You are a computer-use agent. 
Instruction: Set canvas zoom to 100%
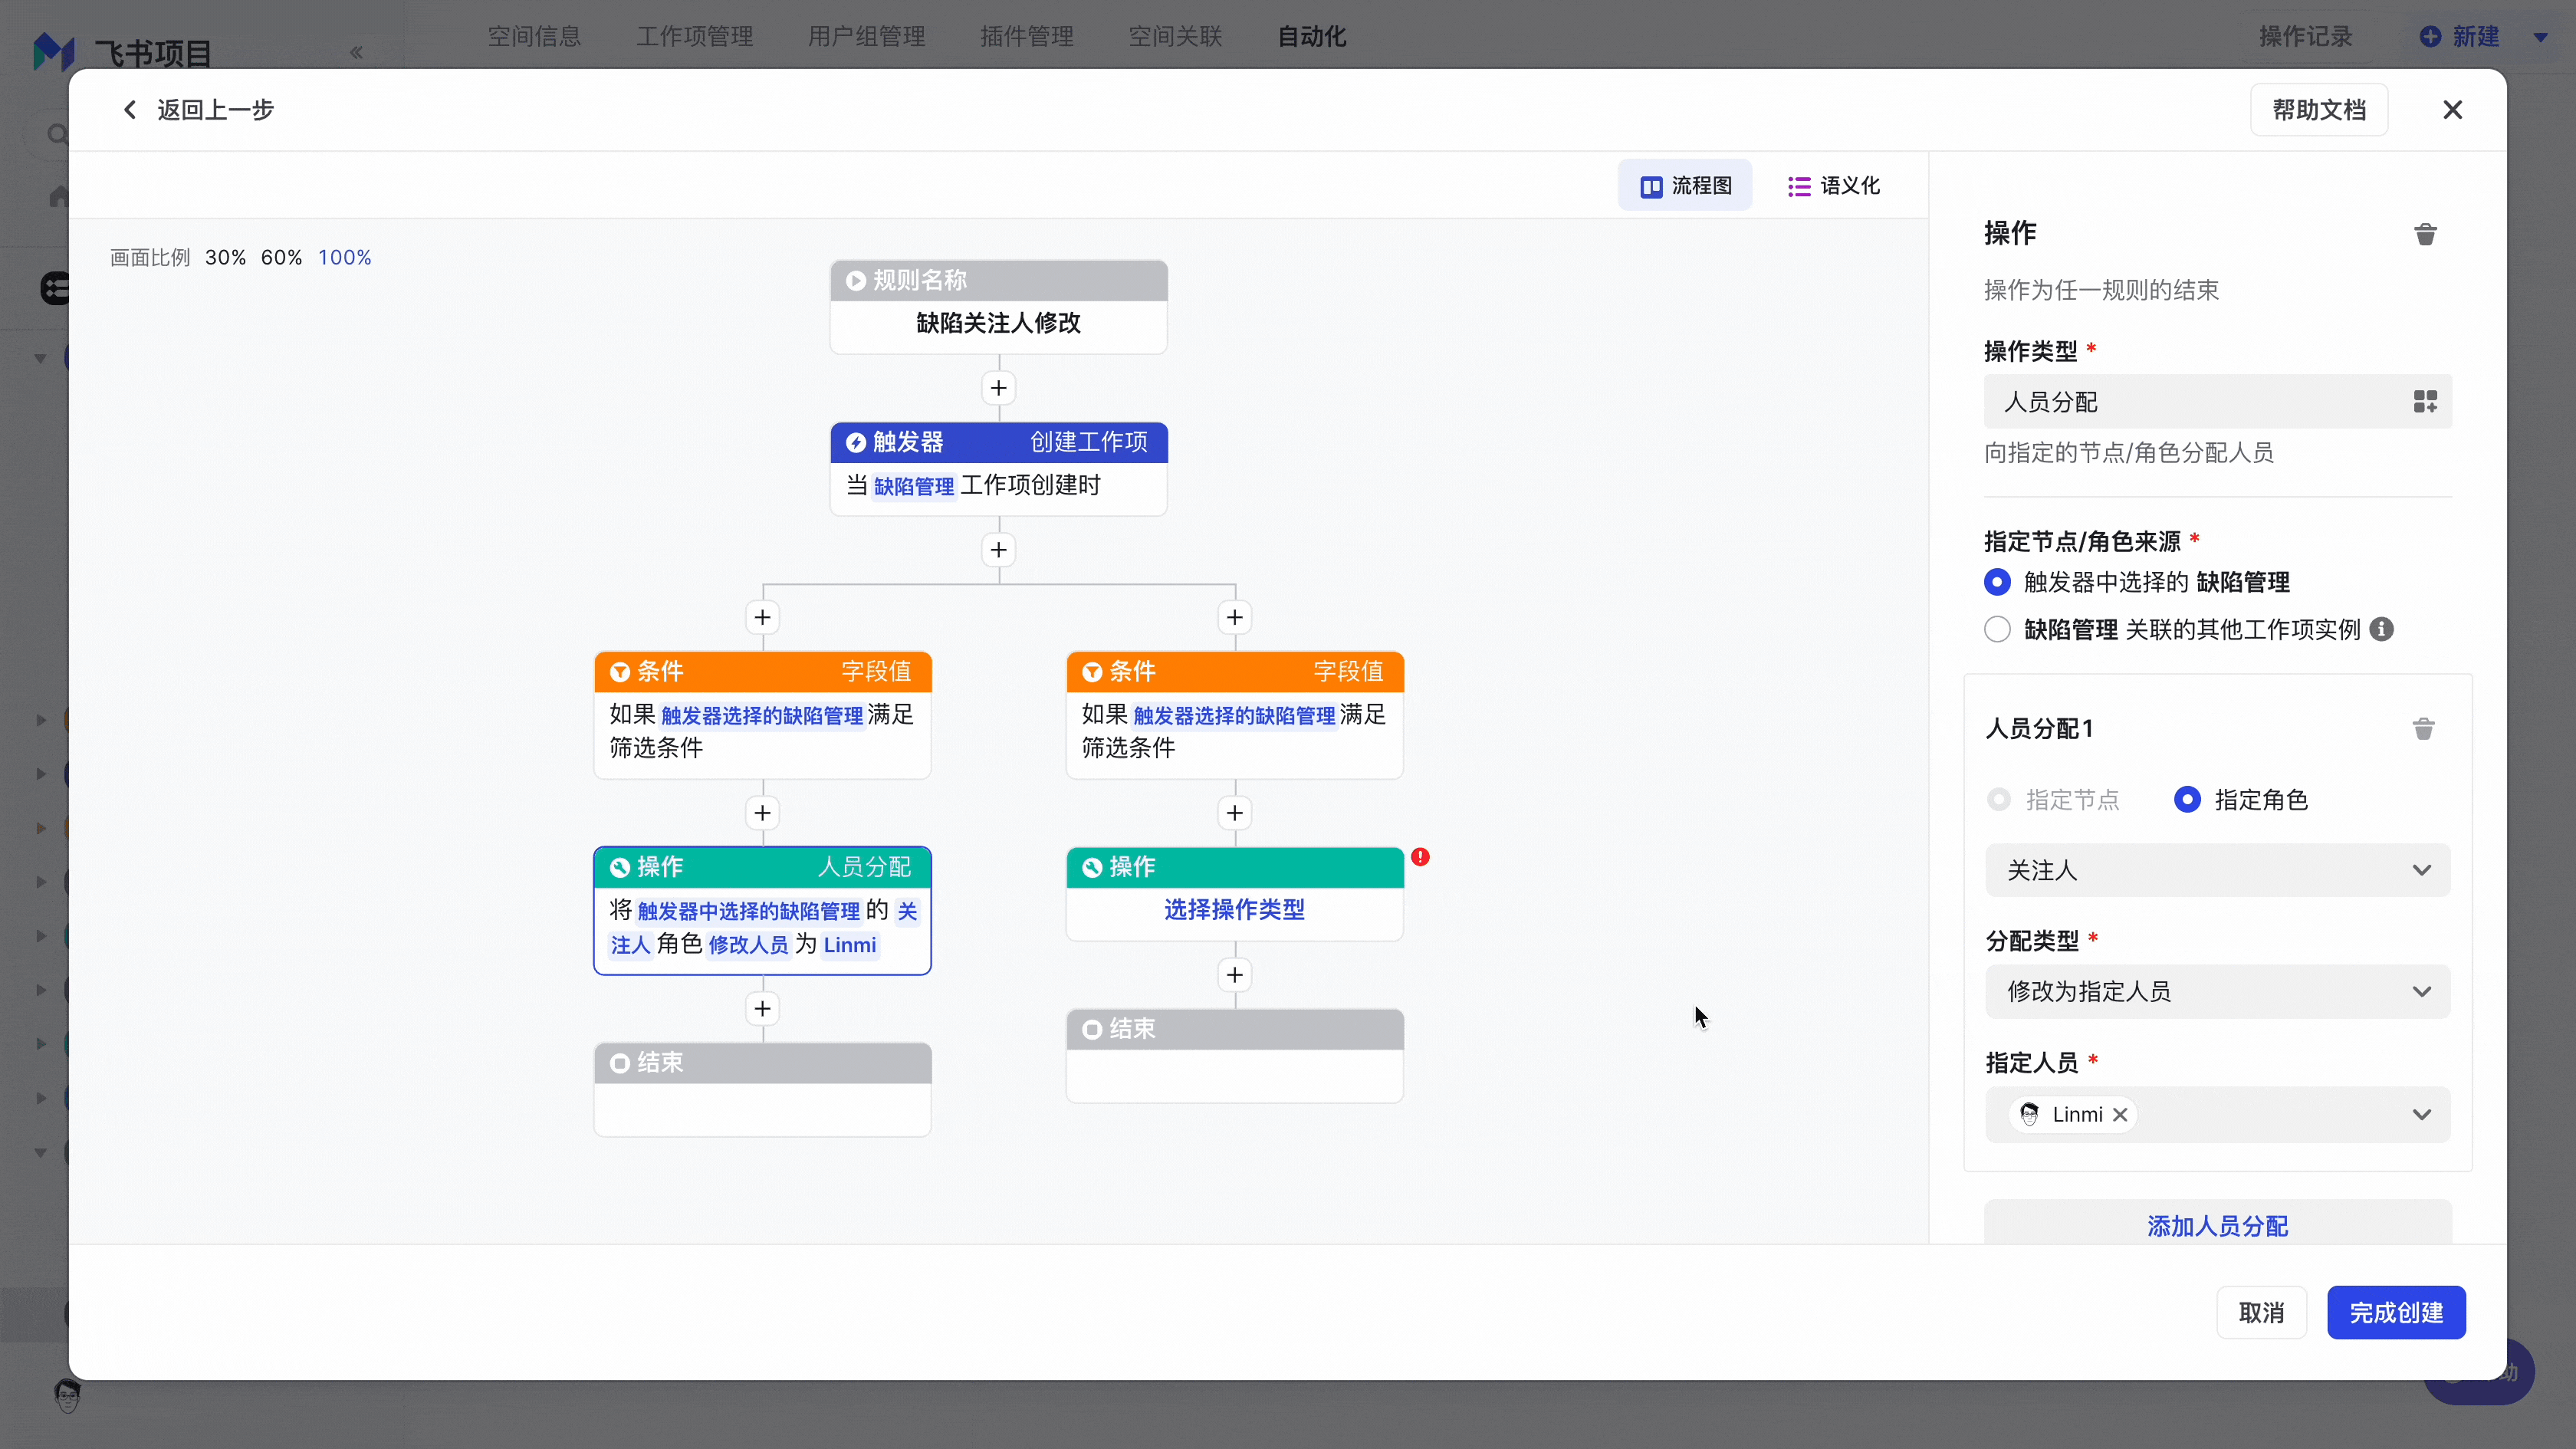pos(344,257)
